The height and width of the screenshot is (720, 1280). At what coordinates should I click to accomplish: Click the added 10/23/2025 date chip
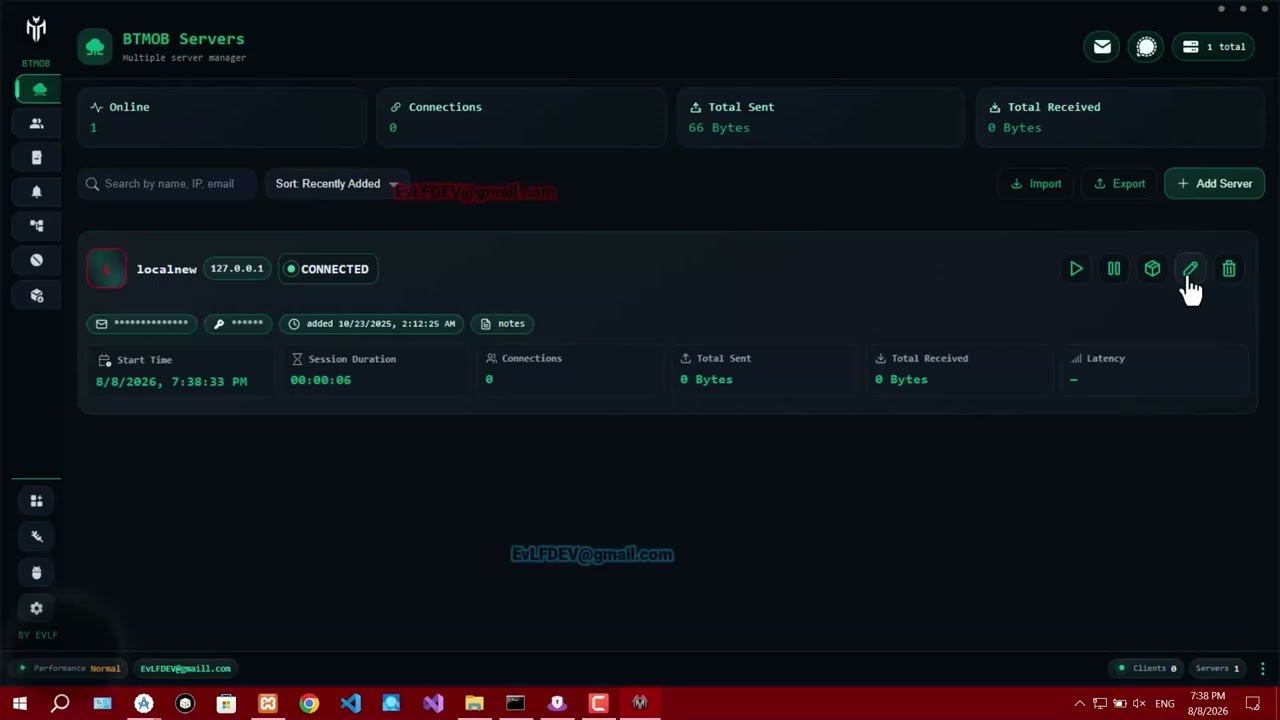[x=371, y=324]
